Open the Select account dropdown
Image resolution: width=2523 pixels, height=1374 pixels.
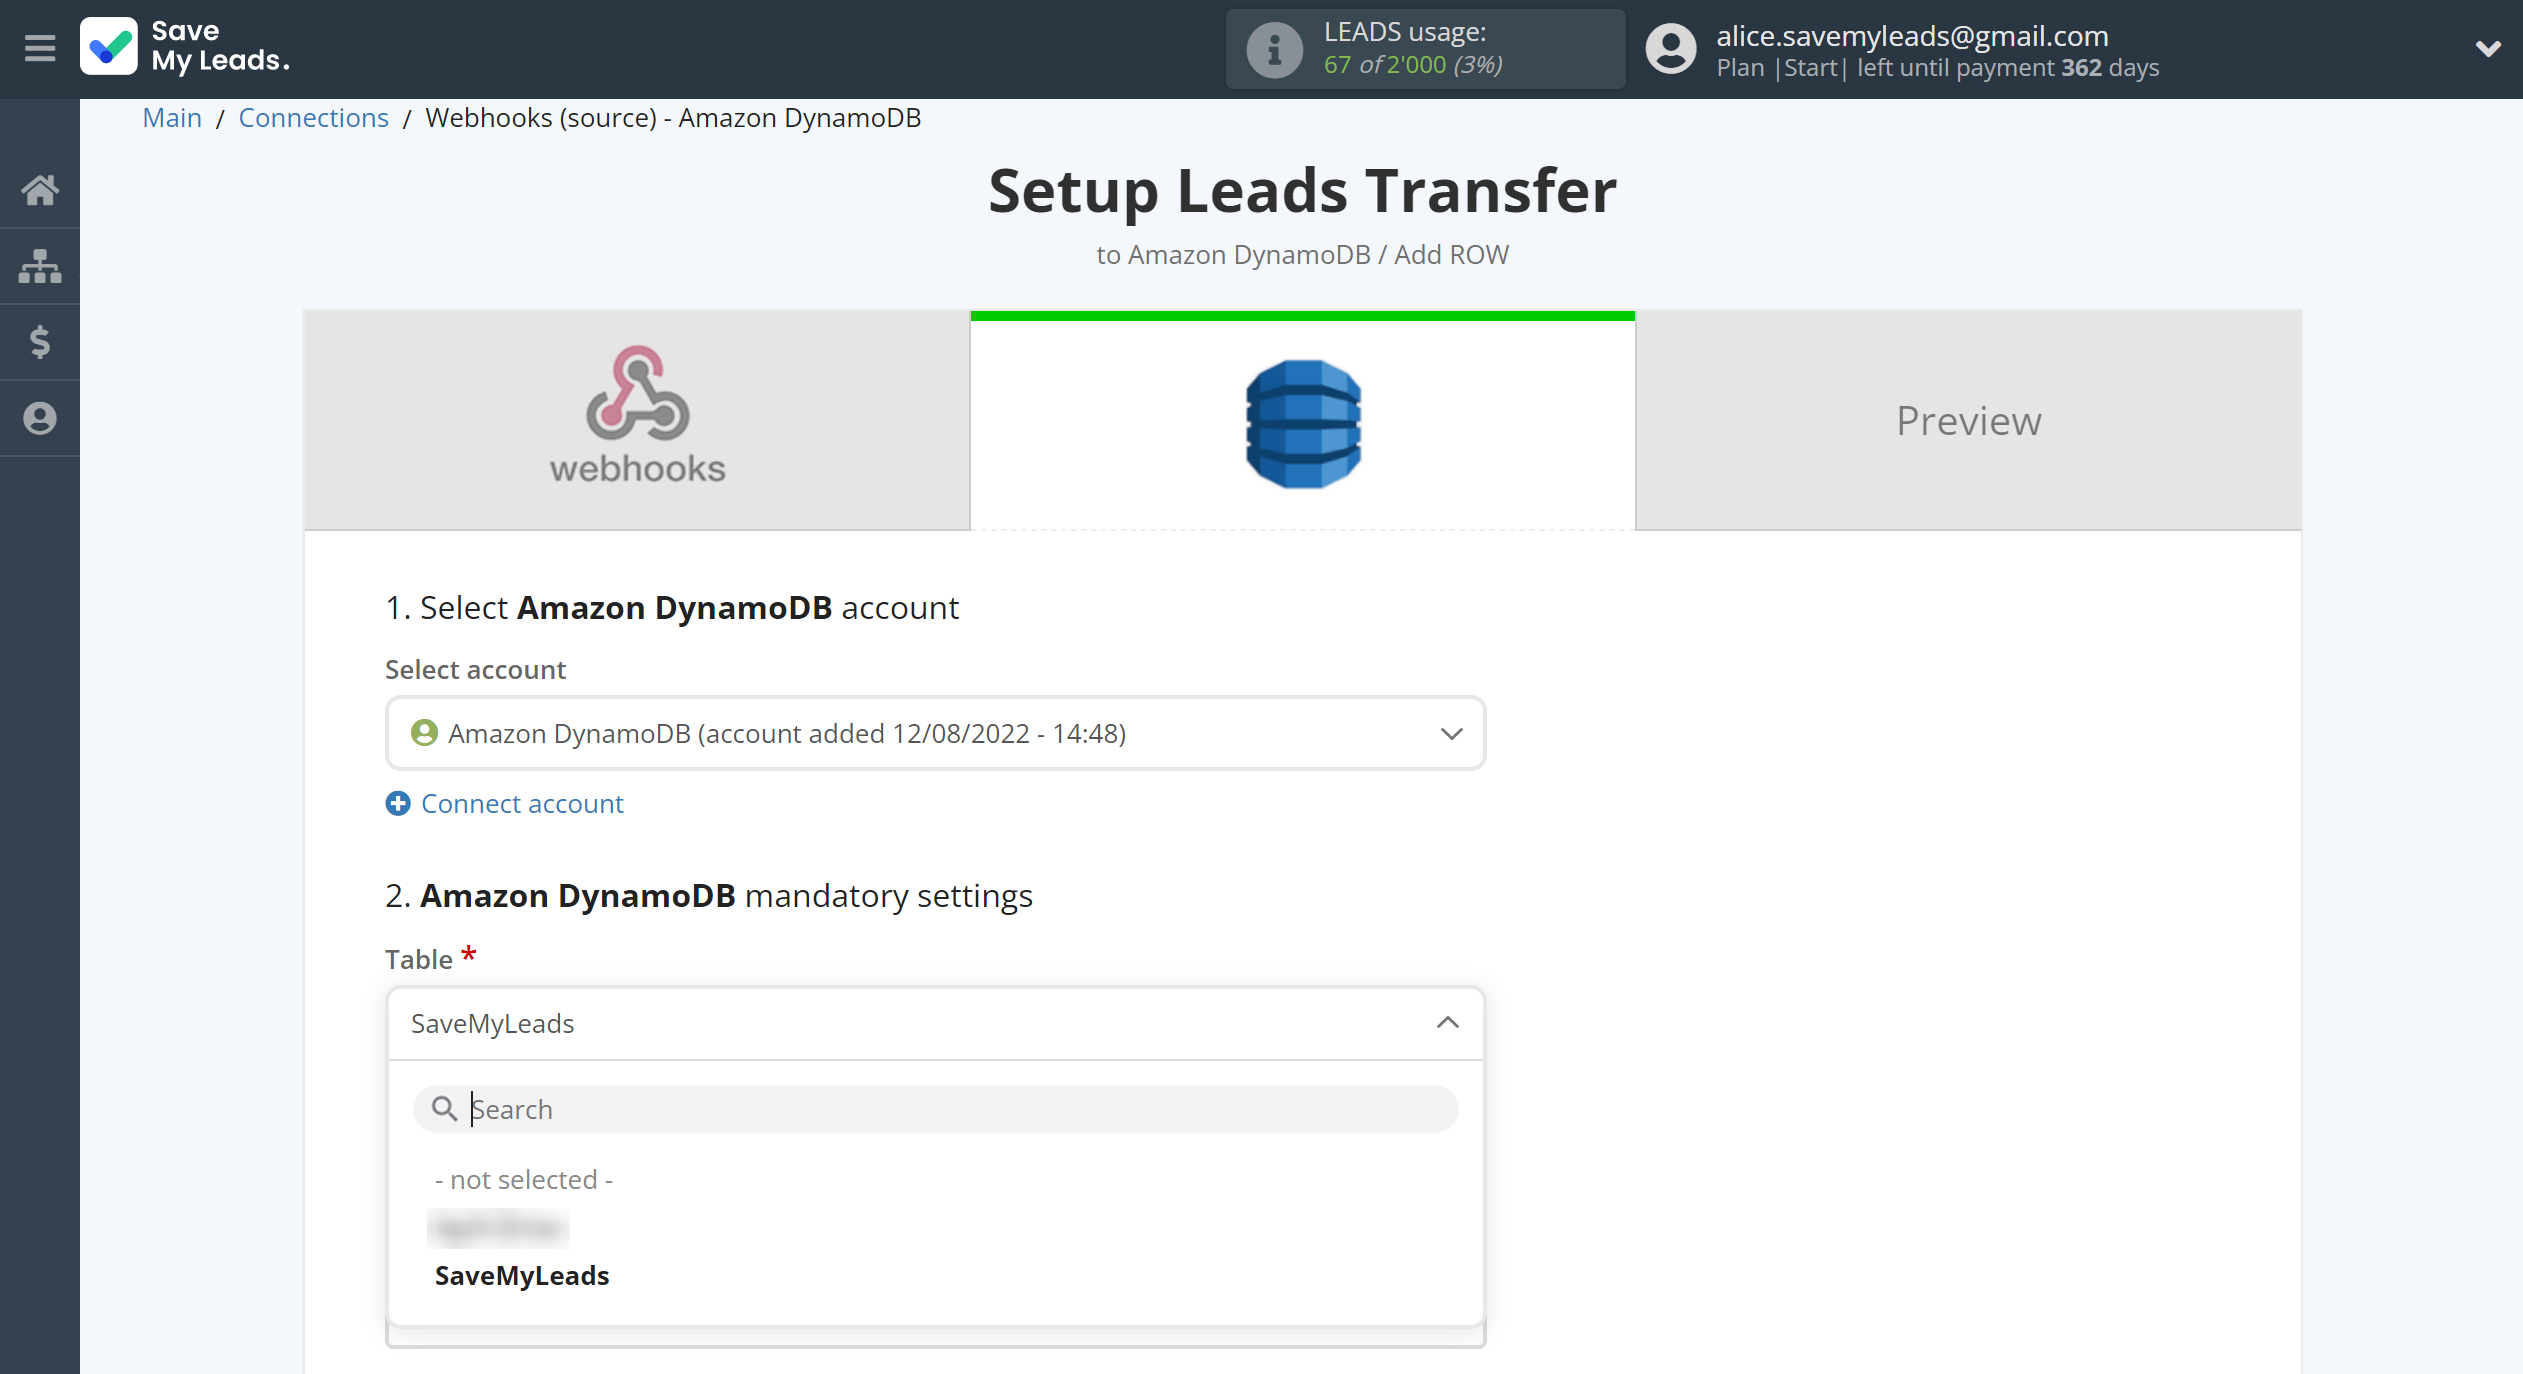pyautogui.click(x=935, y=733)
